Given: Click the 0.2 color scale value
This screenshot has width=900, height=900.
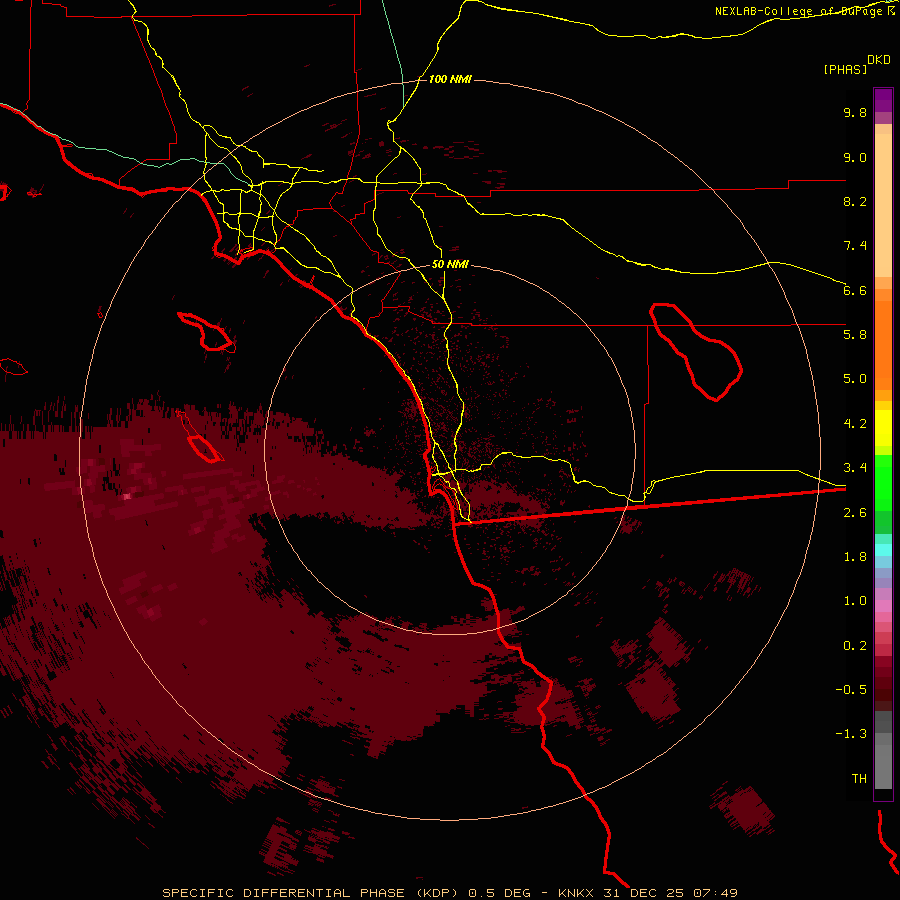Looking at the screenshot, I should (x=855, y=646).
